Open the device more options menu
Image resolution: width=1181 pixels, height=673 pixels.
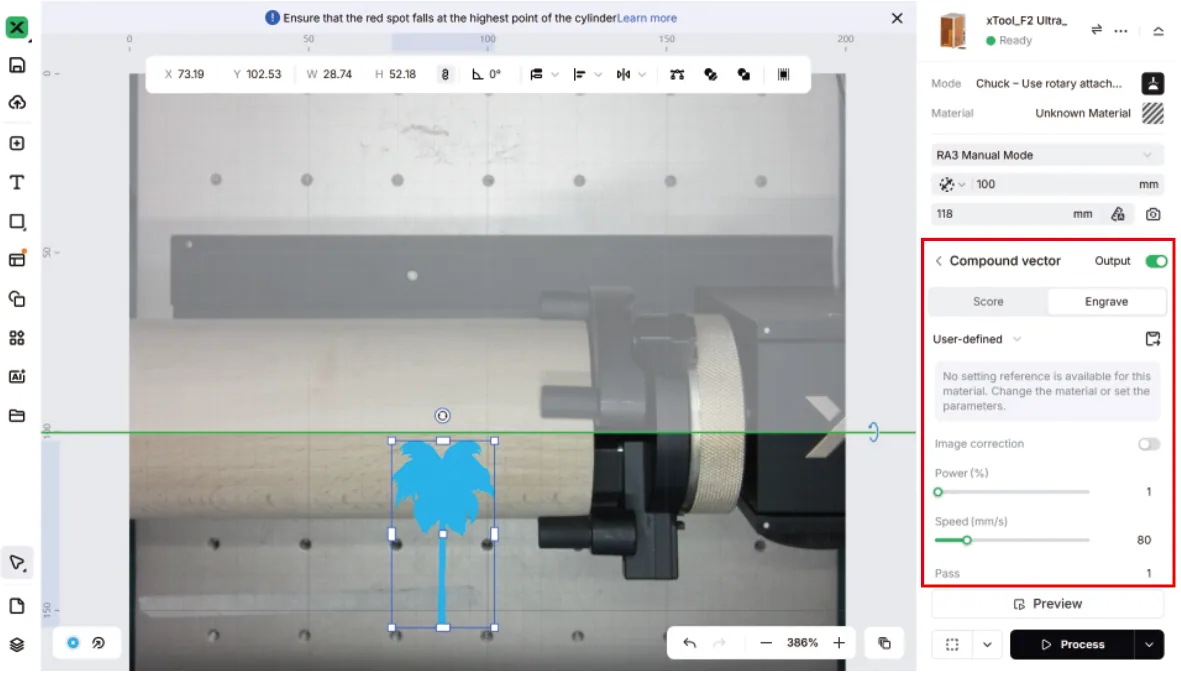coord(1121,31)
